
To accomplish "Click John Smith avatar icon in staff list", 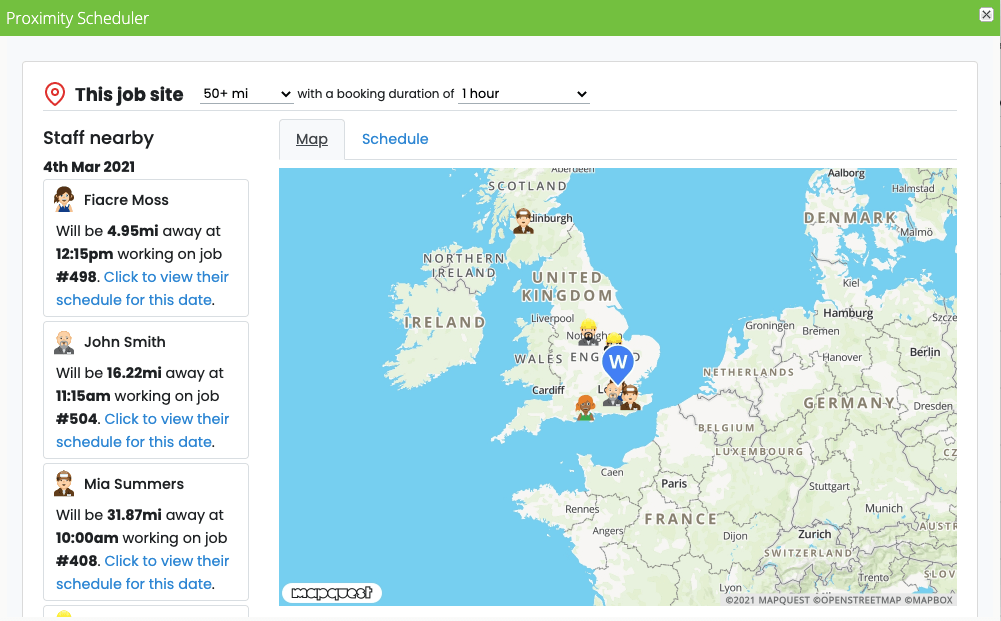I will (64, 342).
